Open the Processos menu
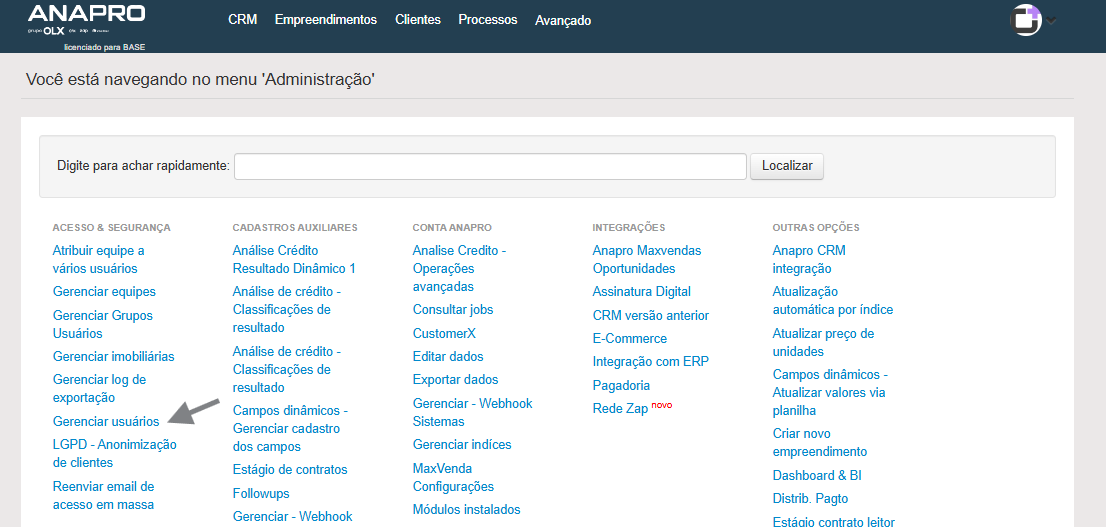The height and width of the screenshot is (527, 1106). 488,20
